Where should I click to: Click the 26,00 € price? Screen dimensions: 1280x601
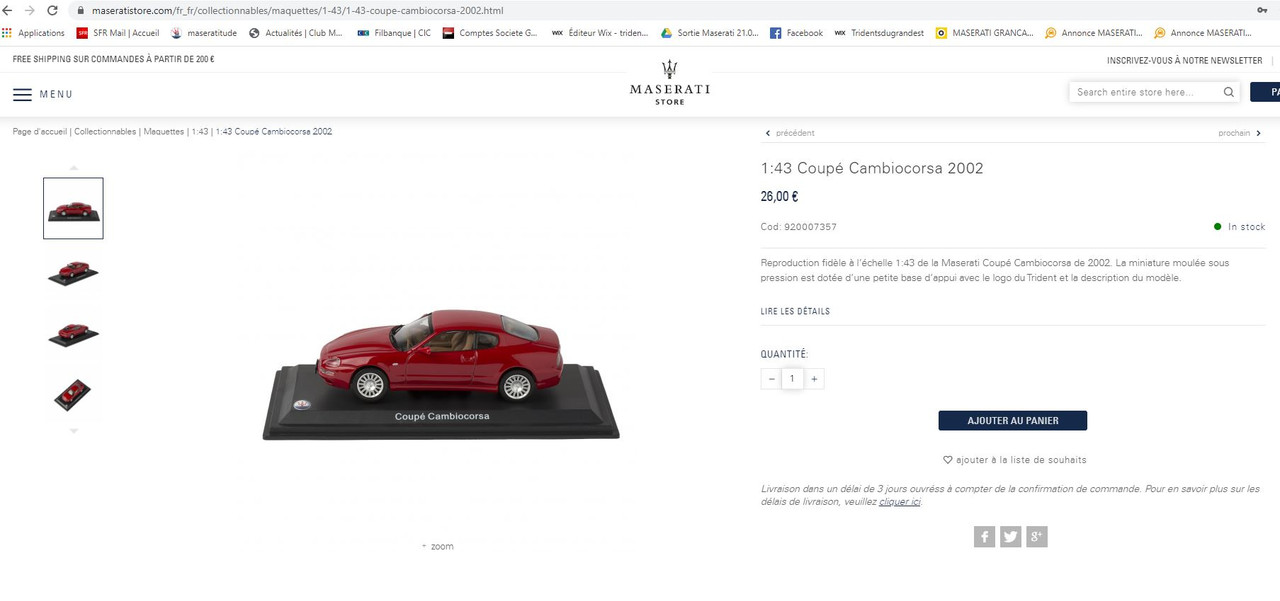(779, 197)
